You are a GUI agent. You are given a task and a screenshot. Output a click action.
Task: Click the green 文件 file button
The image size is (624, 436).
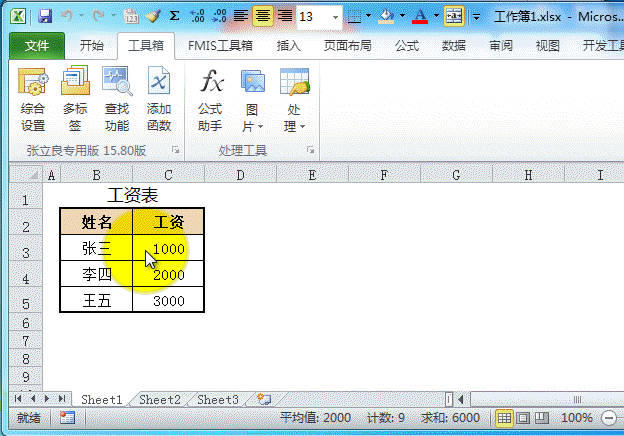[37, 45]
